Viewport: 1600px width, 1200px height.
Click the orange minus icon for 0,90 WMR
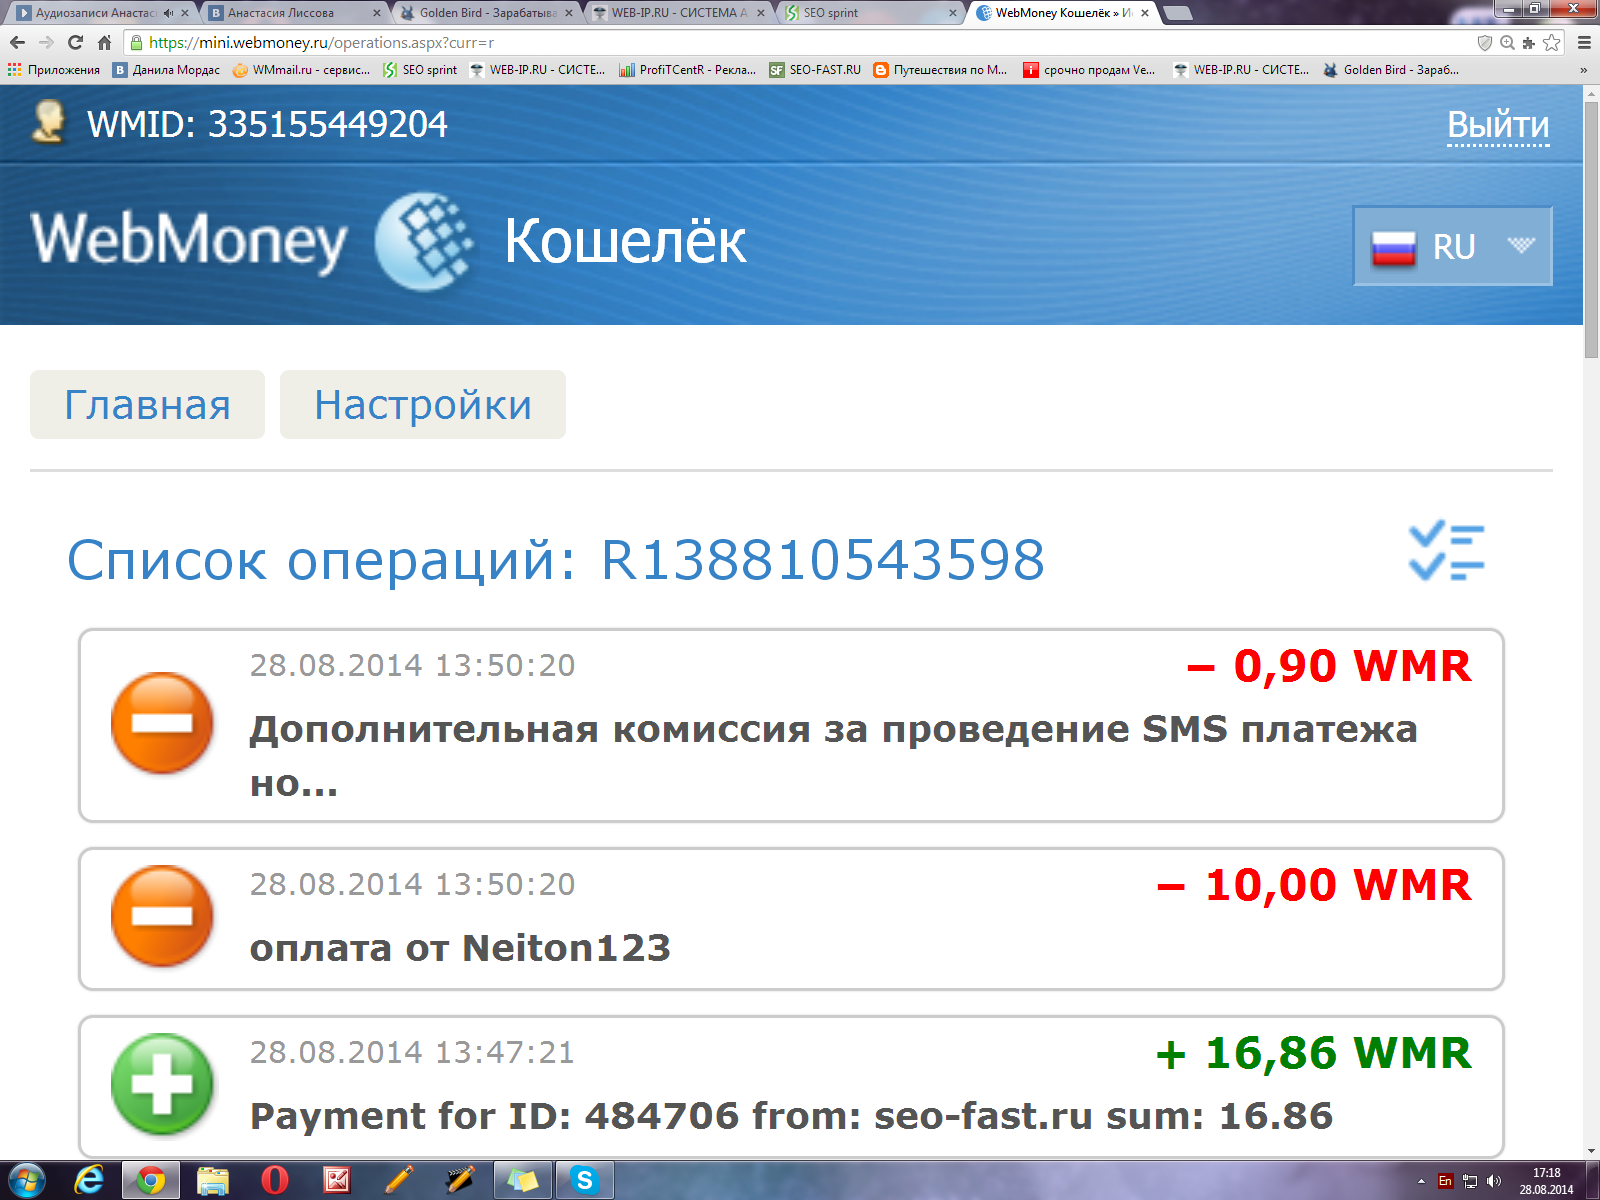pos(162,723)
